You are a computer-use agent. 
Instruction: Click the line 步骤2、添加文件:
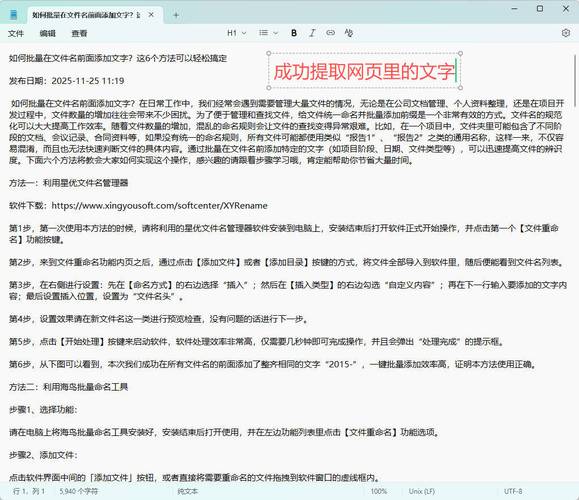click(43, 455)
